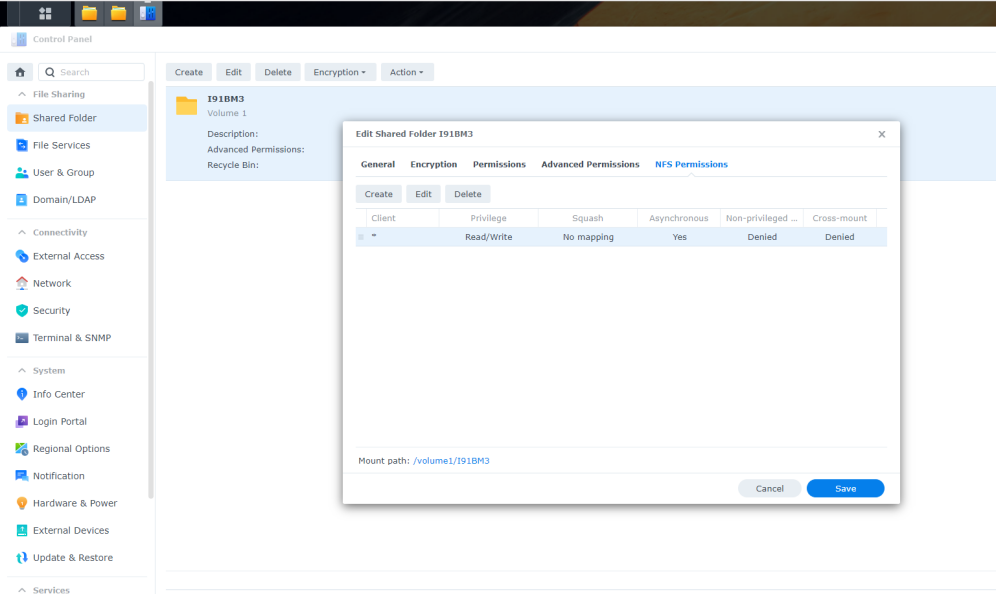The width and height of the screenshot is (996, 594).
Task: Switch to the General tab
Action: point(377,164)
